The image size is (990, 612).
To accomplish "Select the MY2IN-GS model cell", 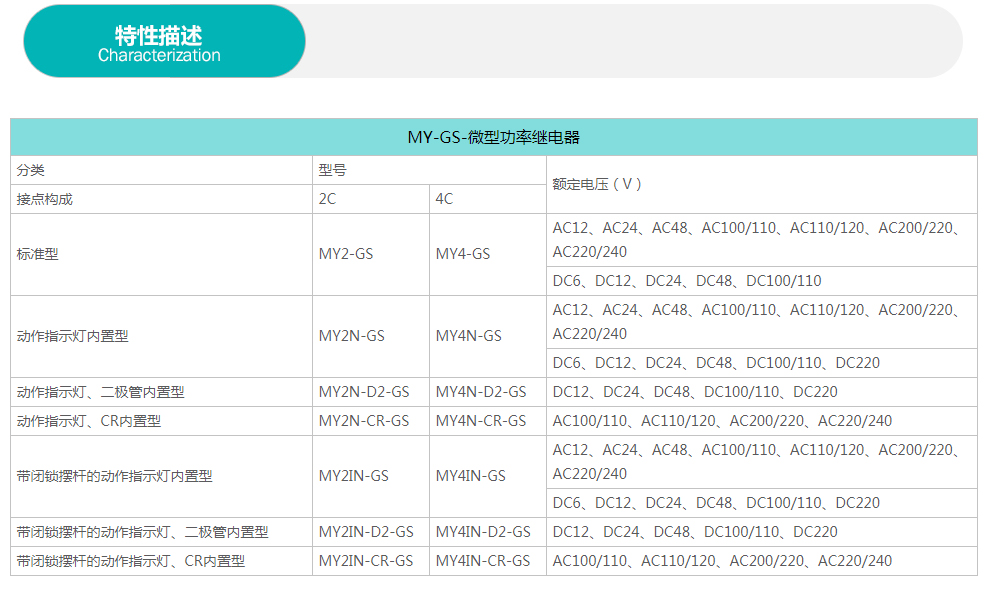I will tap(353, 476).
